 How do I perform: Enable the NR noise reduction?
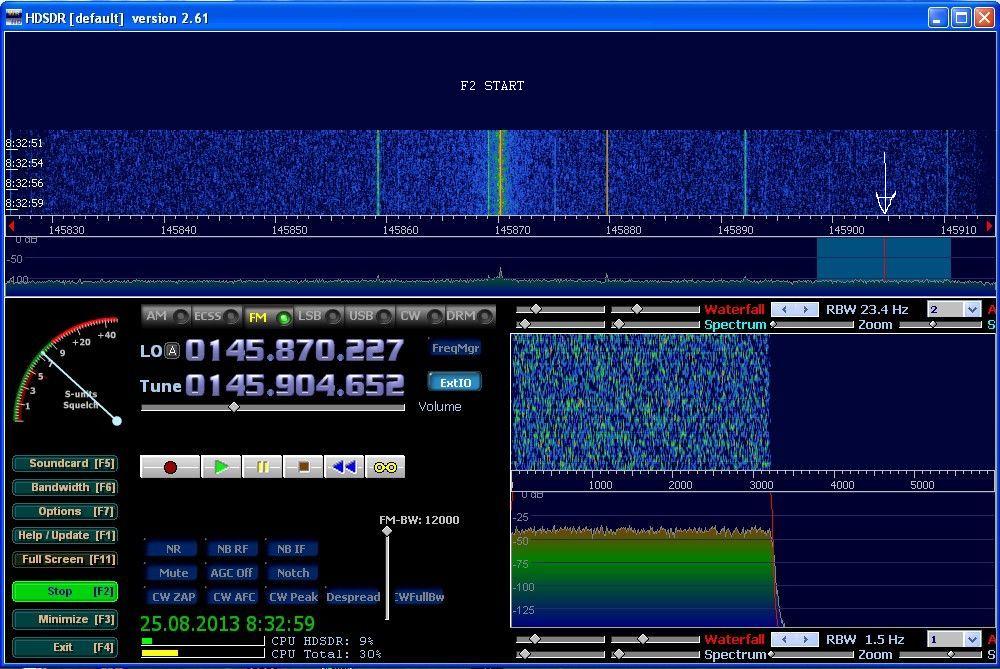click(x=173, y=549)
